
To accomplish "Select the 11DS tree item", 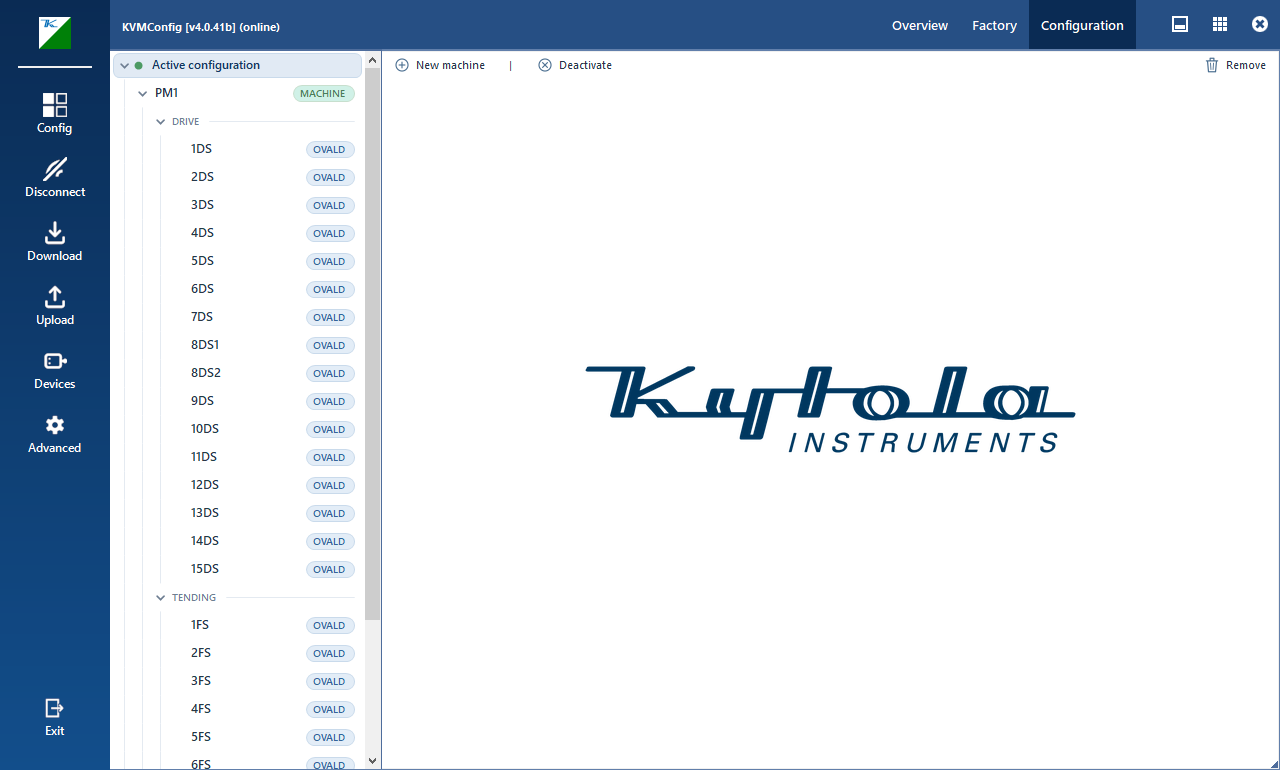I will click(x=204, y=457).
